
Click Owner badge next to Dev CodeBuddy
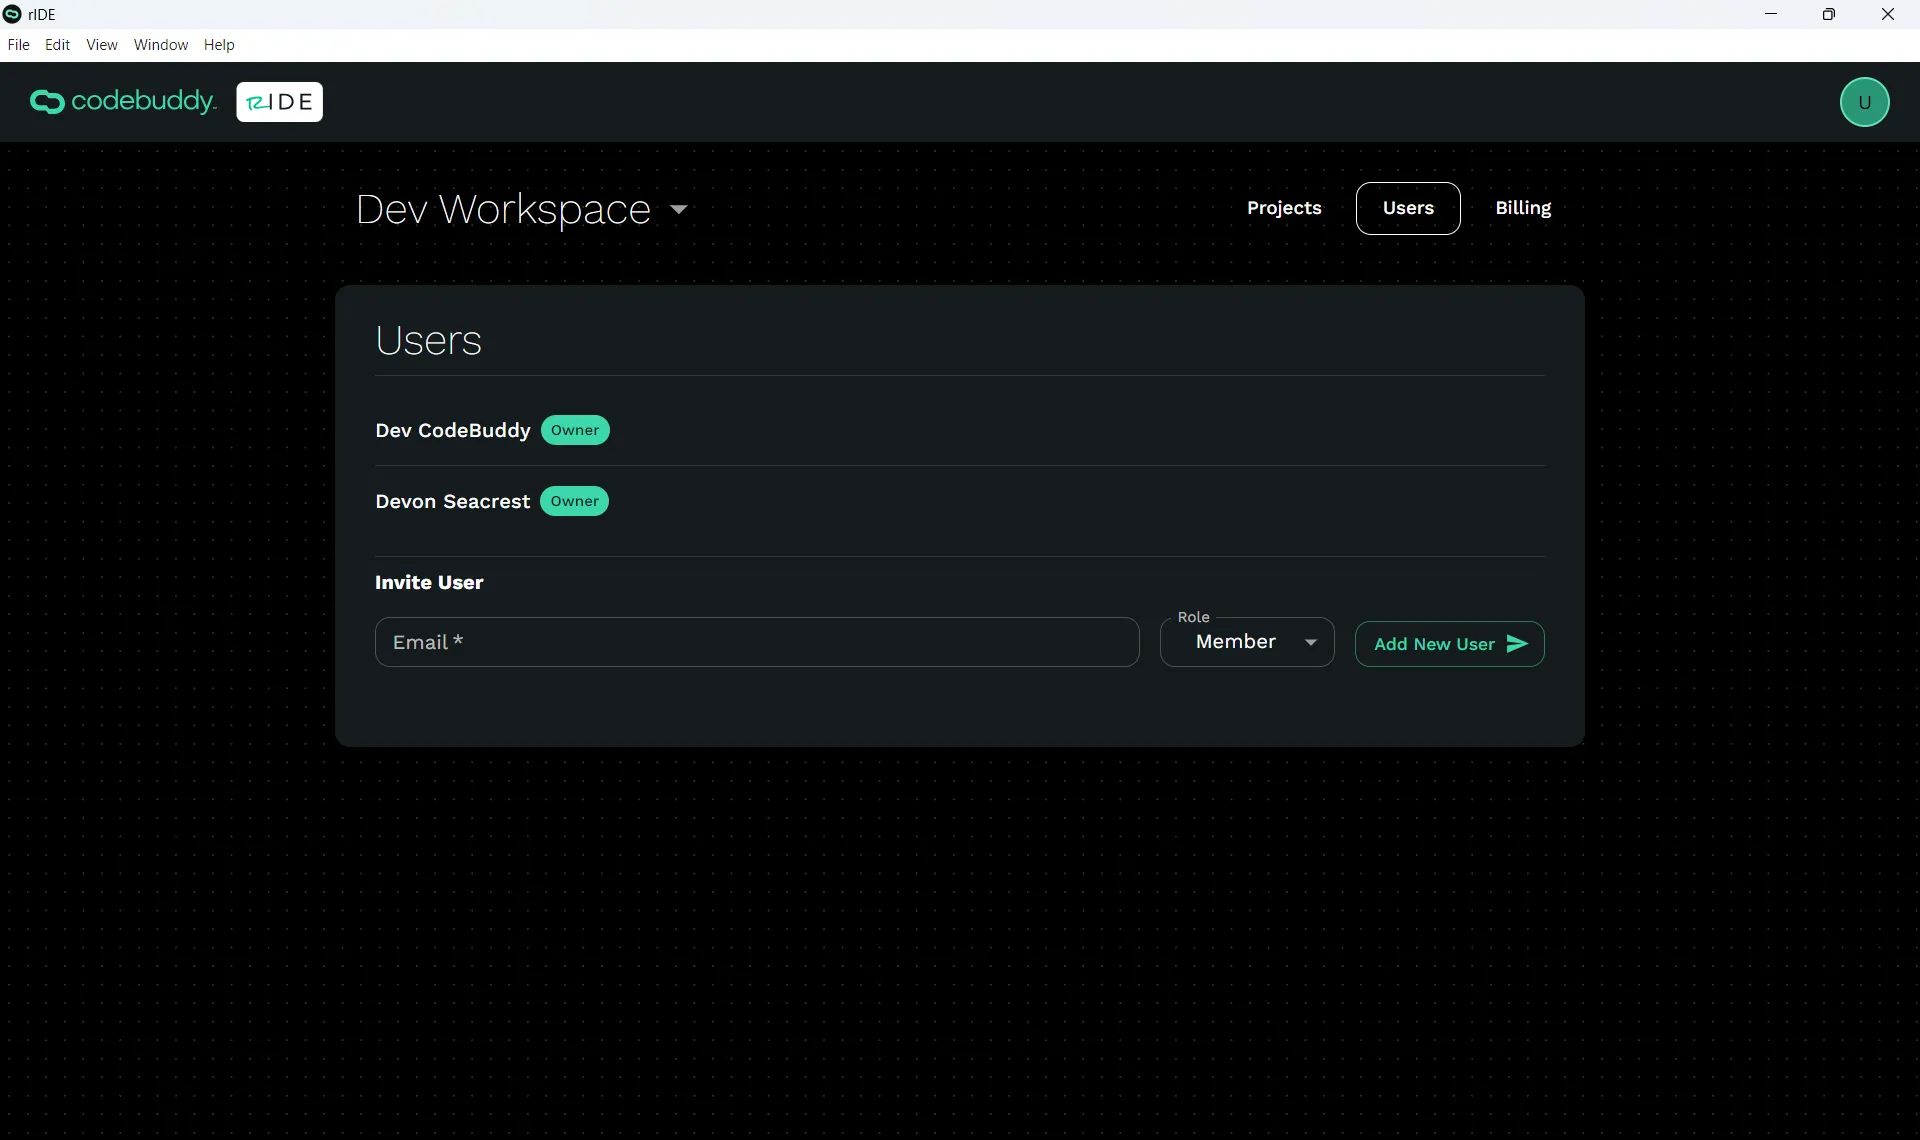tap(575, 430)
